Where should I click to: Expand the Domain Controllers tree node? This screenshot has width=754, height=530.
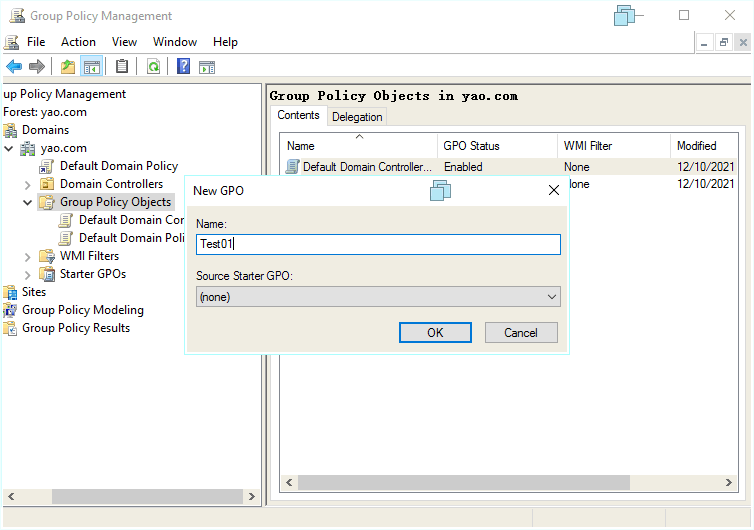[x=28, y=184]
